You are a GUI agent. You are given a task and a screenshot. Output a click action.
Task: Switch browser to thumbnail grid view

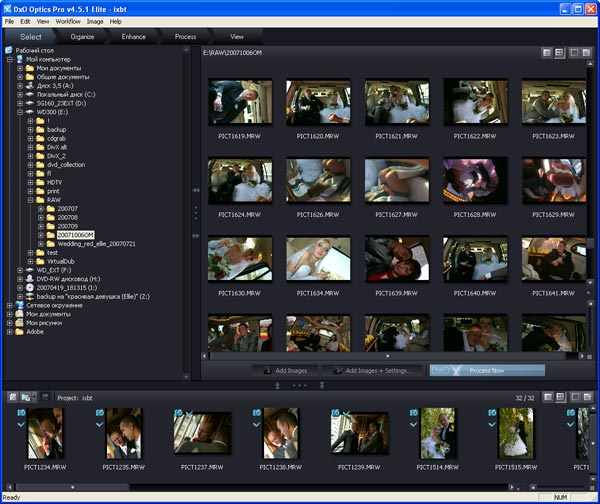[559, 52]
